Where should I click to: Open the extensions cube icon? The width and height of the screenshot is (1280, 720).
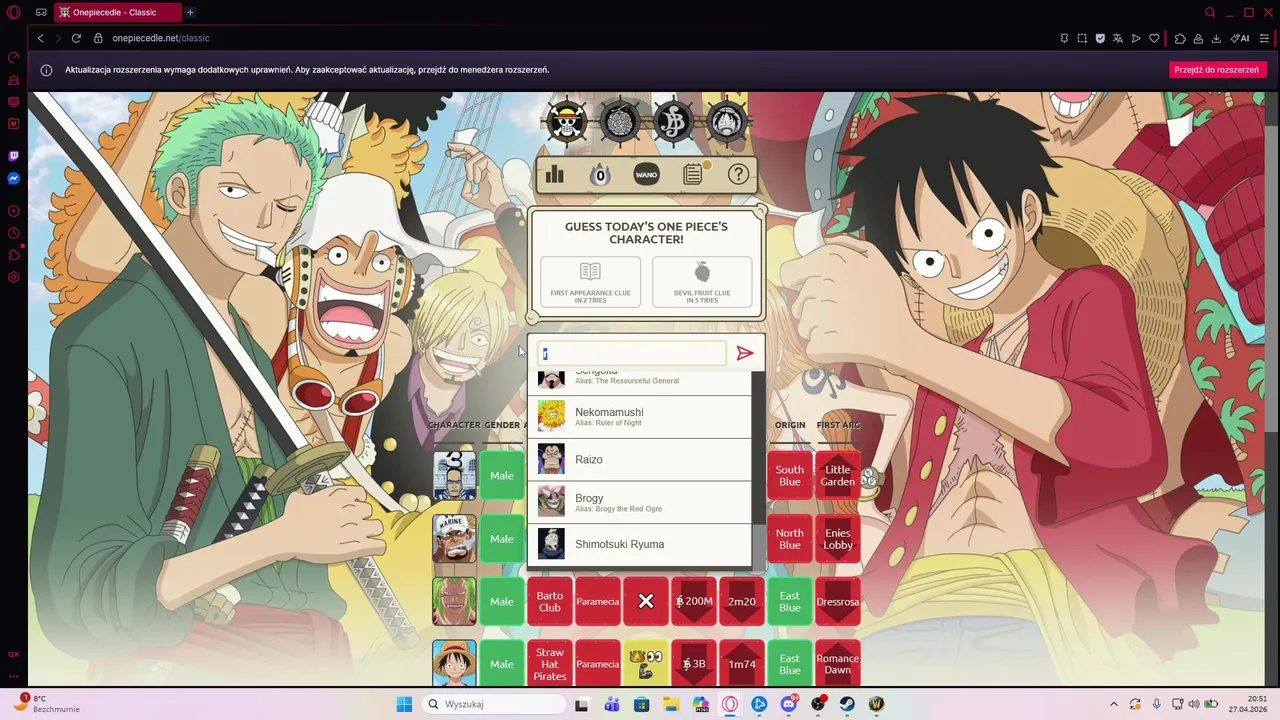(1180, 38)
